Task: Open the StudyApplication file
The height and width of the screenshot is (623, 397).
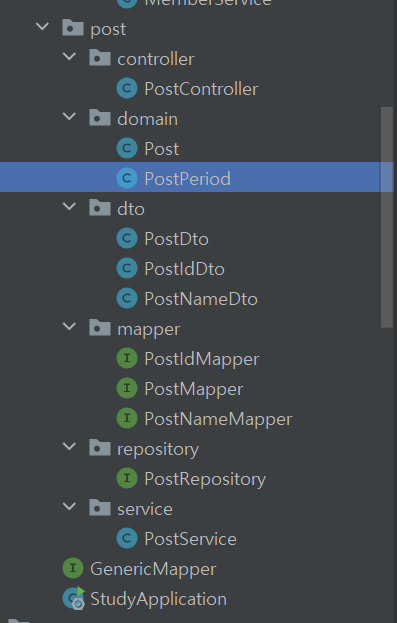Action: click(x=159, y=600)
